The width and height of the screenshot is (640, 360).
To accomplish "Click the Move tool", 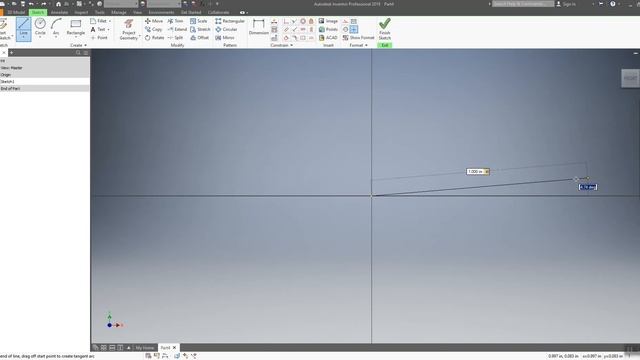I will click(x=154, y=21).
